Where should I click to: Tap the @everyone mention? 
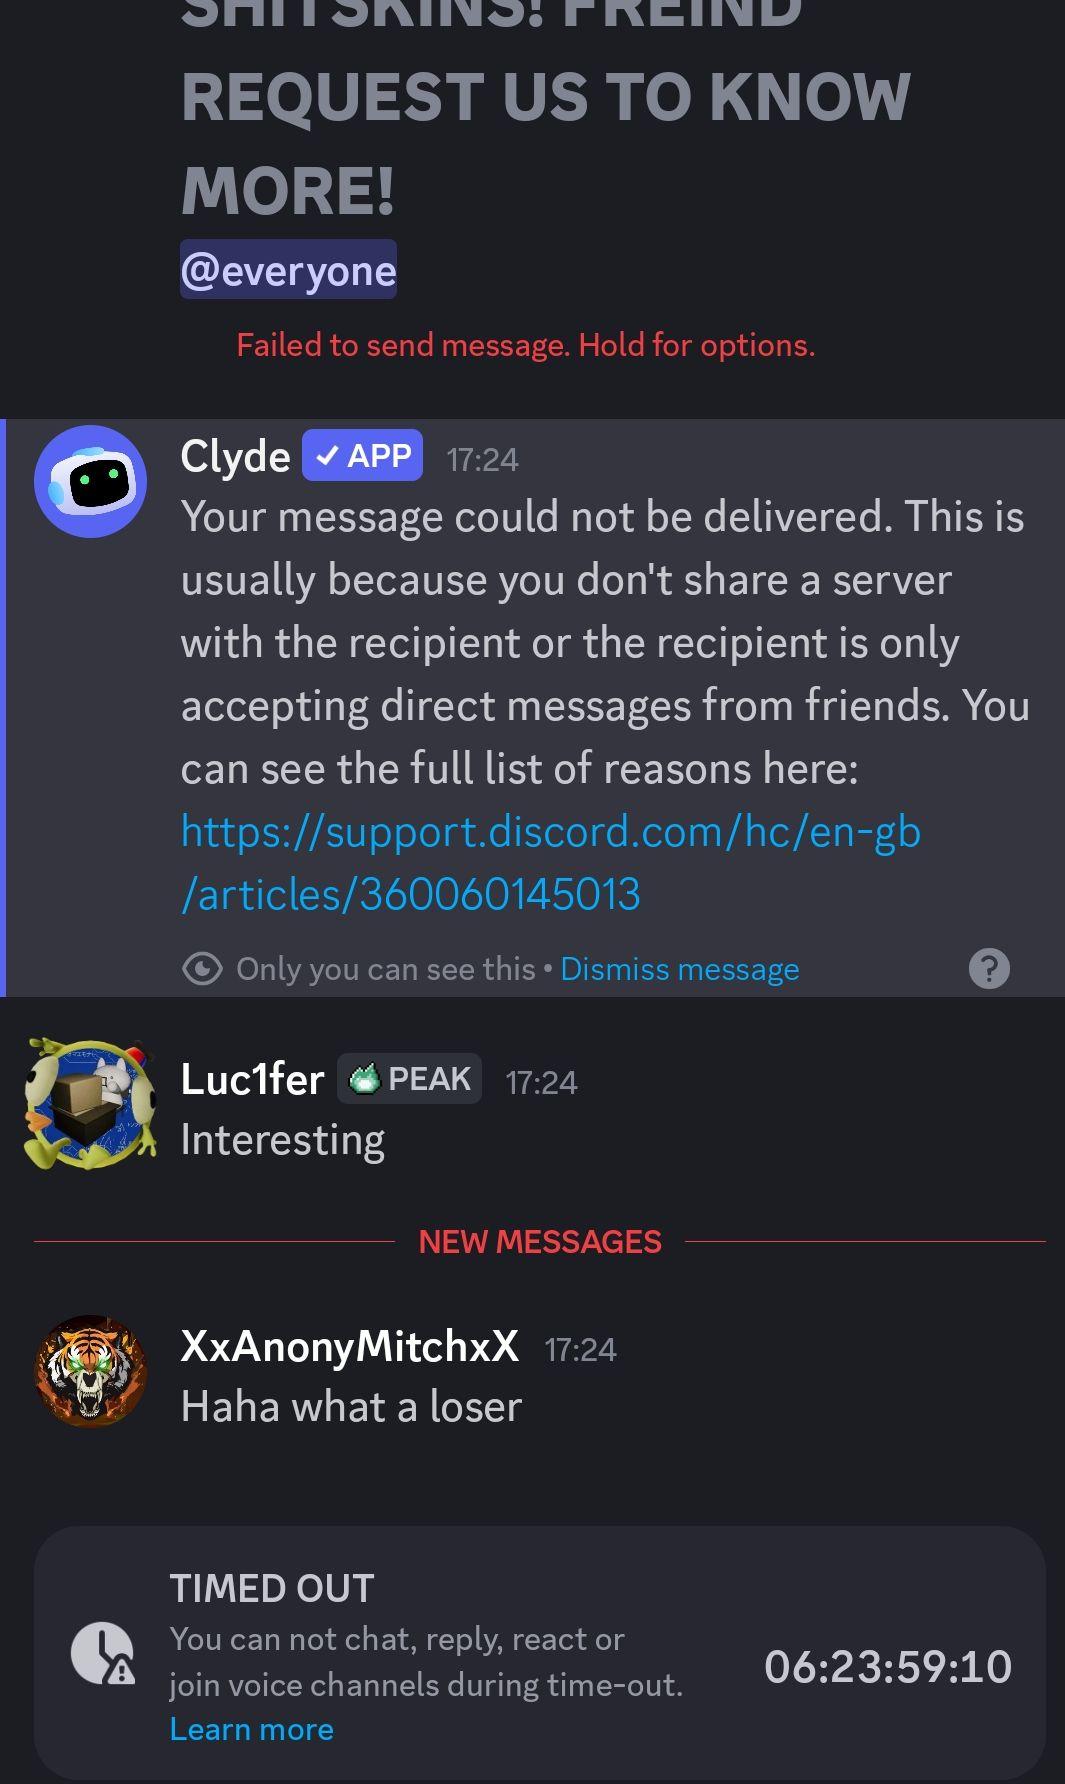[288, 270]
